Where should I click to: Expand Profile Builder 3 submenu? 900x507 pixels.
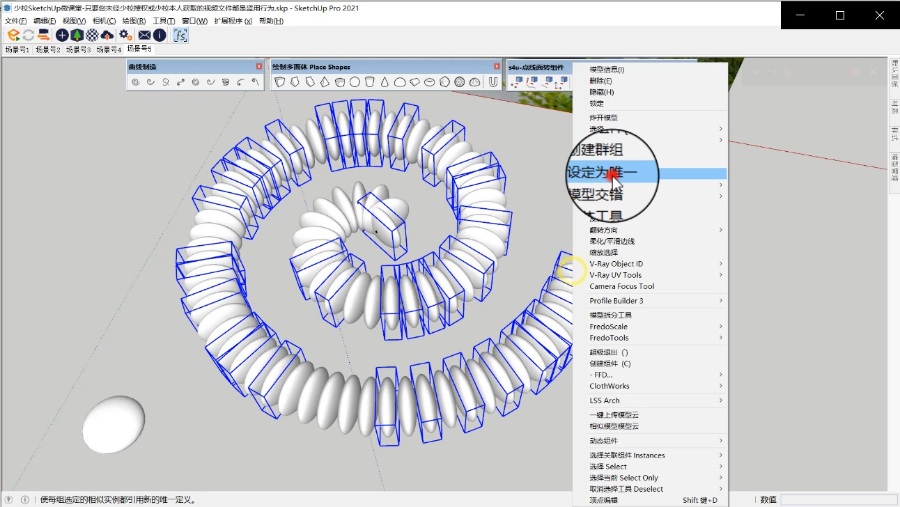tap(650, 301)
